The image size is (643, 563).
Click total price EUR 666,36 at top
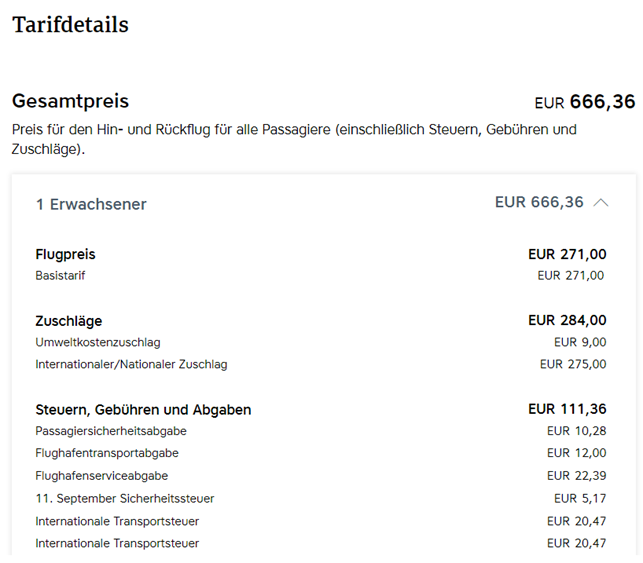point(585,102)
